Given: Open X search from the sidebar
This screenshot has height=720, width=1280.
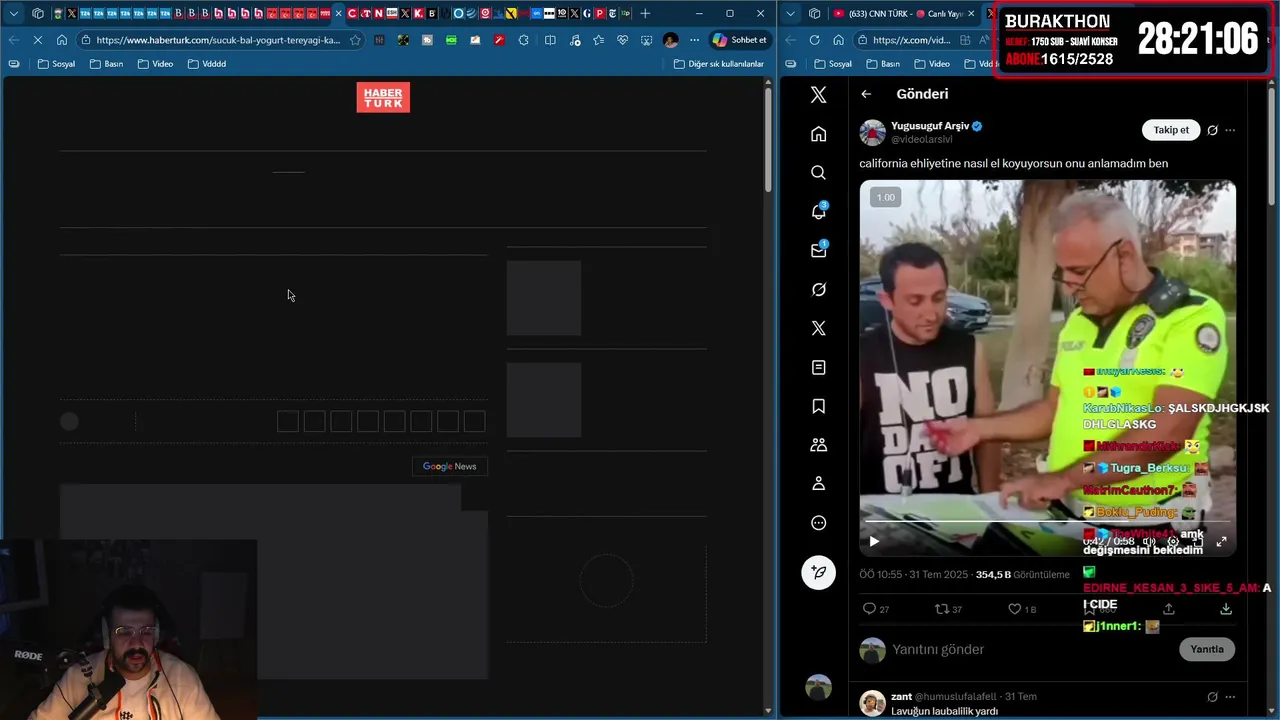Looking at the screenshot, I should 818,173.
